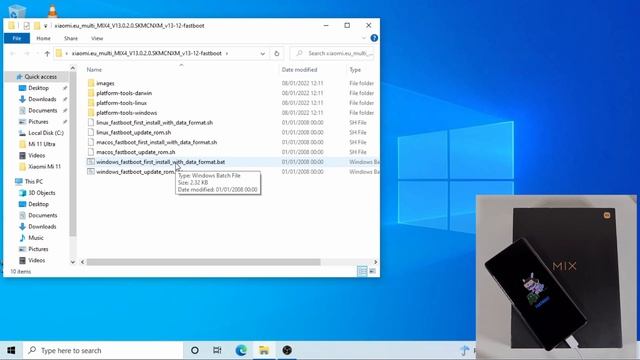Refresh the current folder view
Viewport: 640px width, 360px height.
click(x=277, y=53)
